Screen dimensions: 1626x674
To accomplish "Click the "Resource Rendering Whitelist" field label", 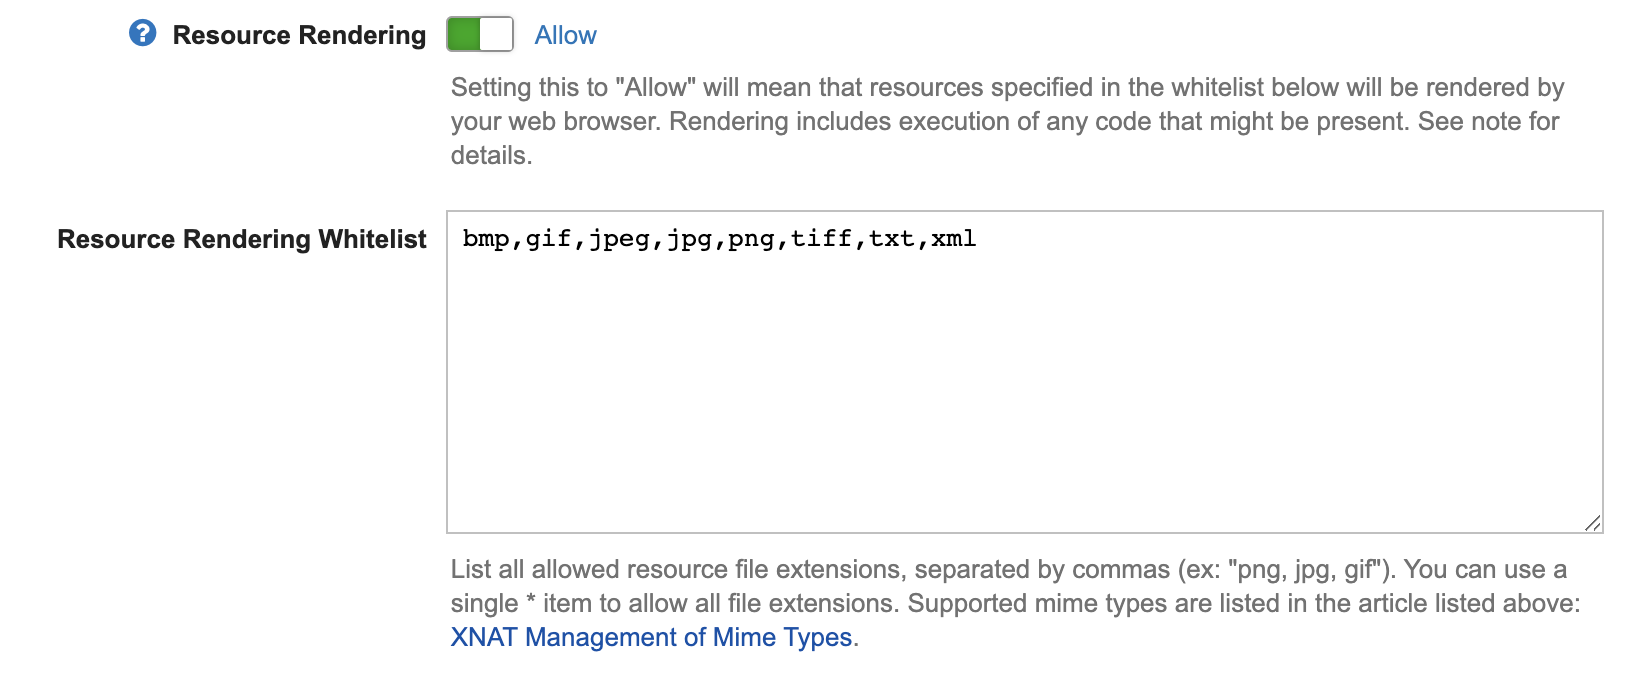I will [242, 239].
